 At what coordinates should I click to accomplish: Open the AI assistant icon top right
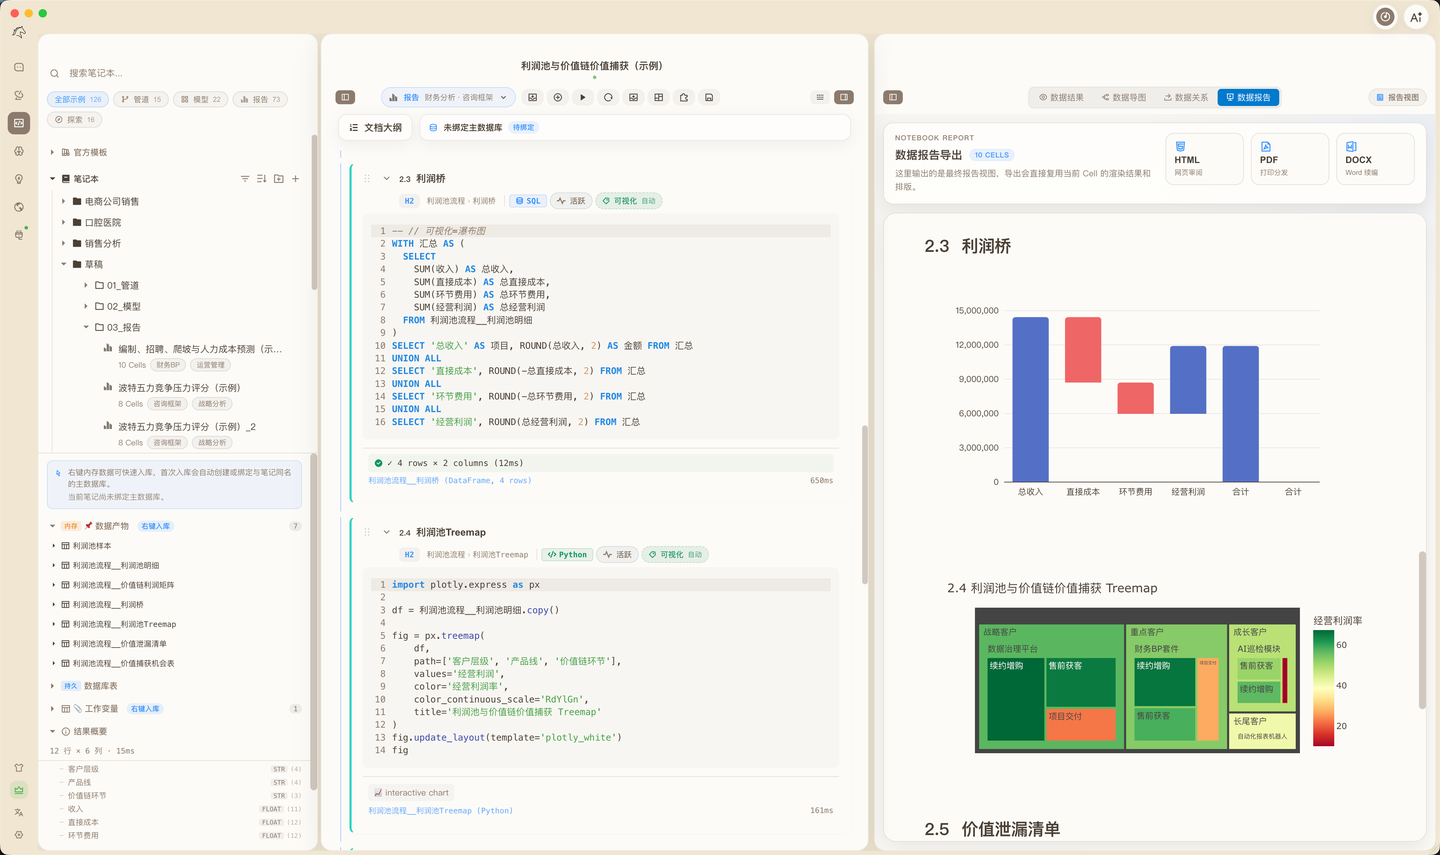click(x=1416, y=17)
